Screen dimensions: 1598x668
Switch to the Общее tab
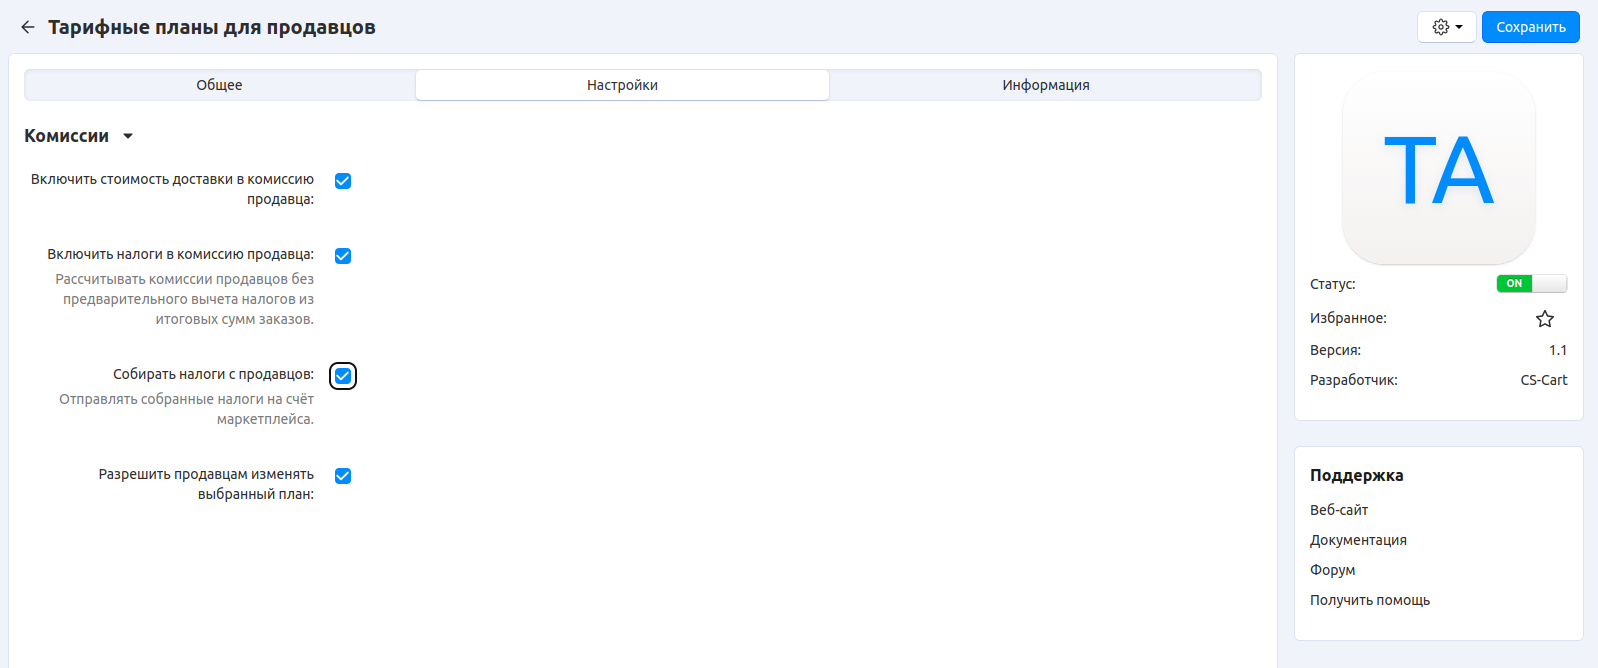(x=219, y=85)
